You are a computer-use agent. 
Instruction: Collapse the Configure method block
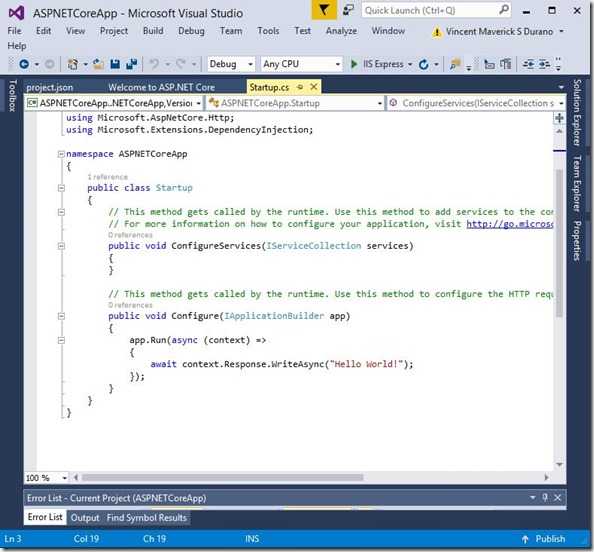(61, 316)
